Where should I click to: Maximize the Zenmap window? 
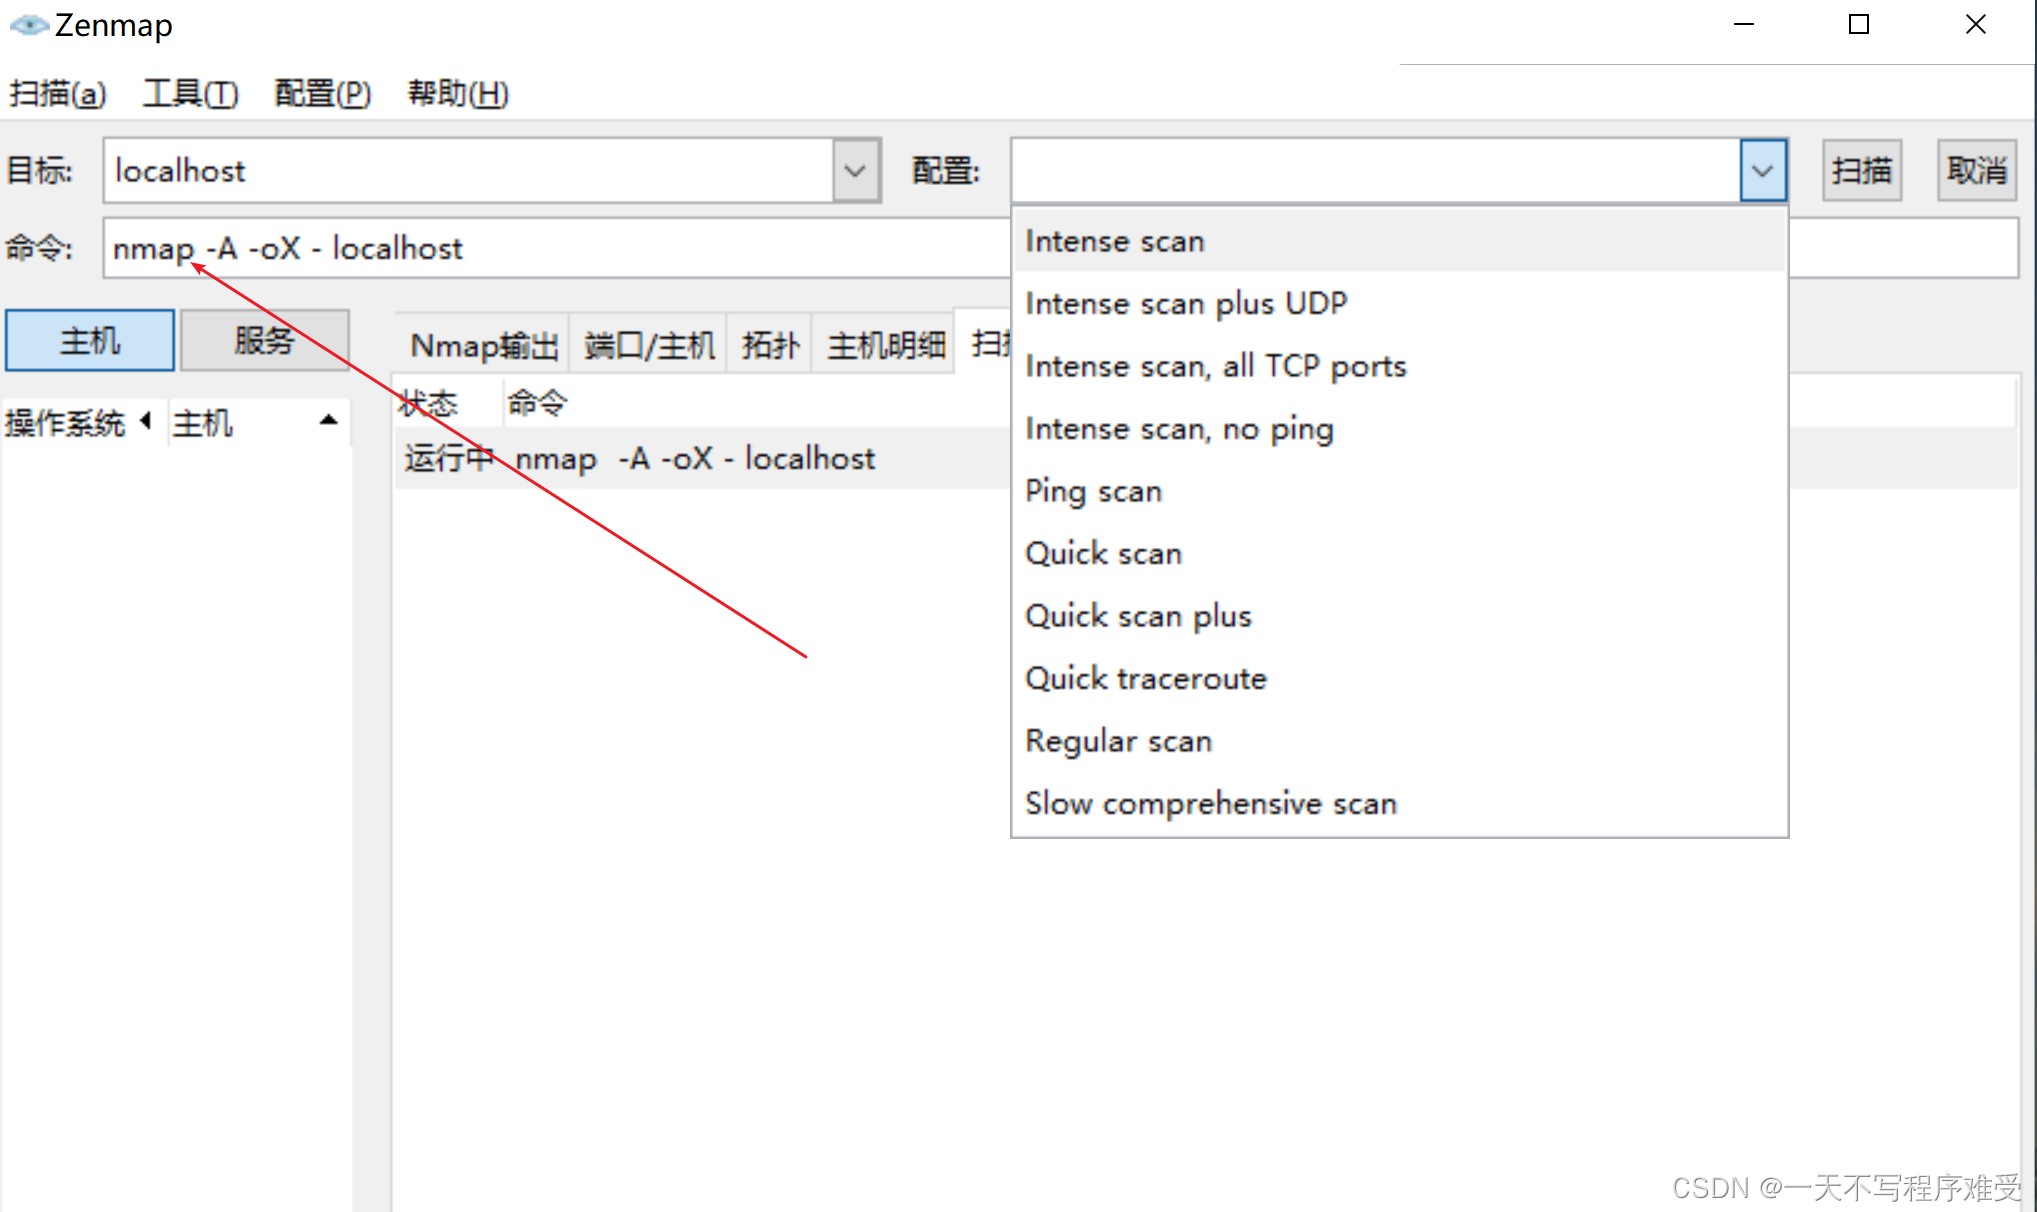pos(1858,25)
